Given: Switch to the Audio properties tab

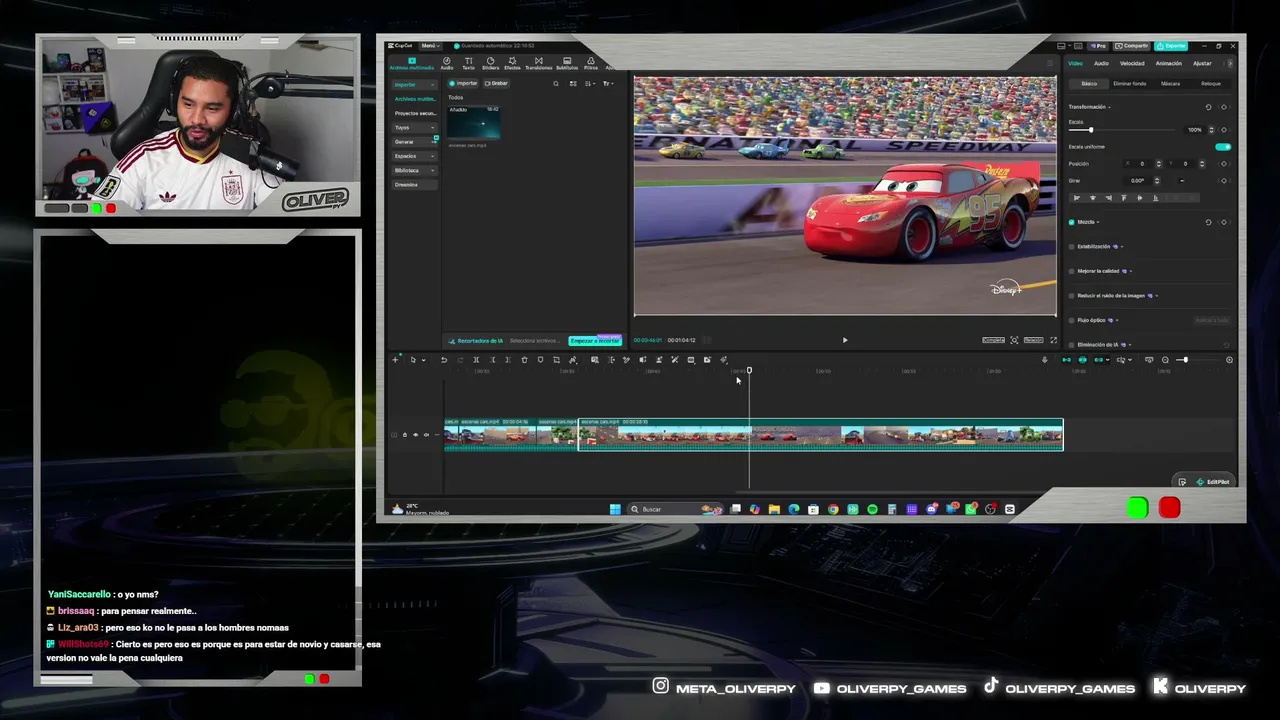Looking at the screenshot, I should point(1101,63).
